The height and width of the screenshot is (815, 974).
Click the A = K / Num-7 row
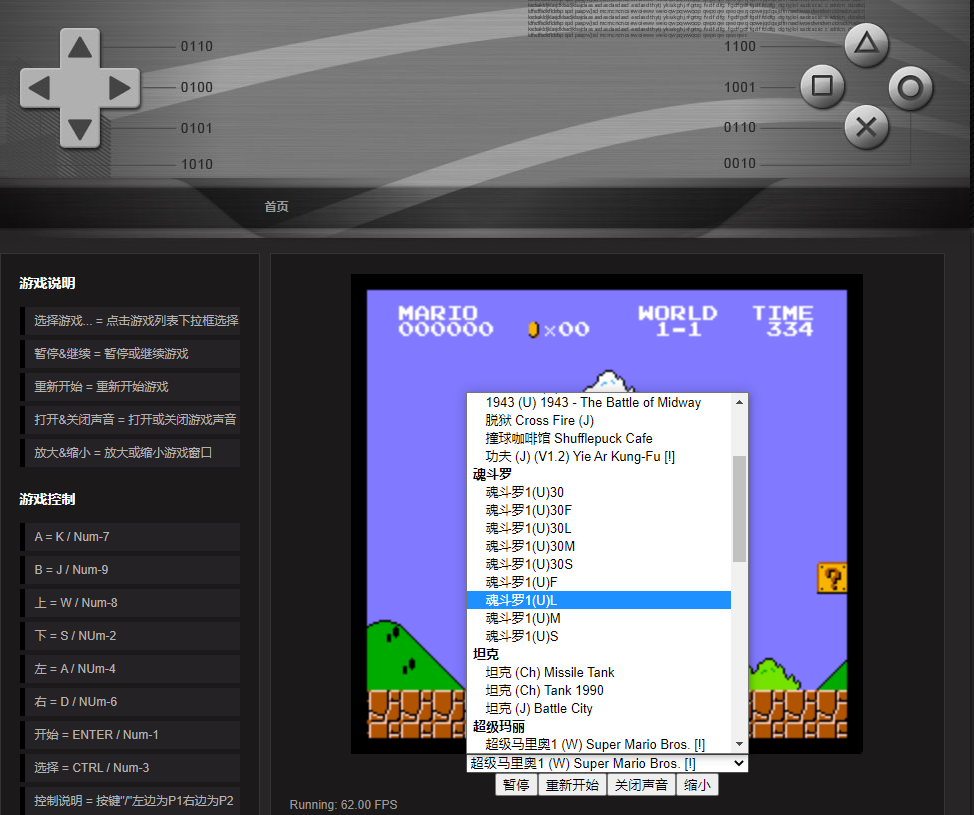(x=132, y=537)
